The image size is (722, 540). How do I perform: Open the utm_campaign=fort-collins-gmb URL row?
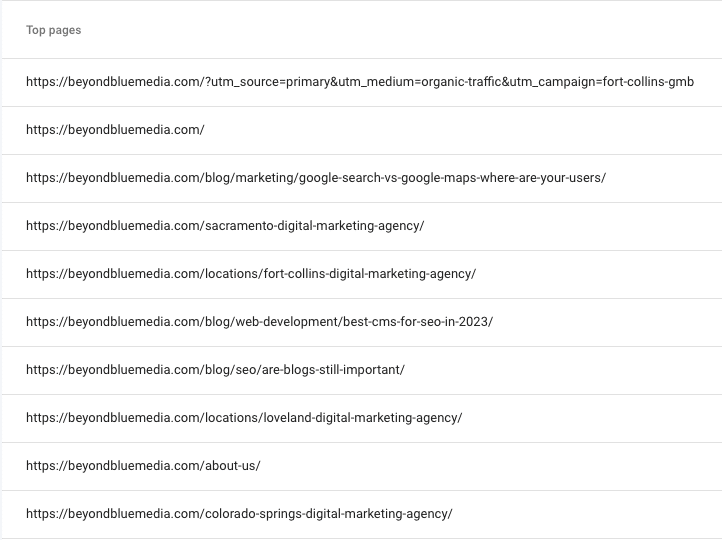[x=360, y=82]
